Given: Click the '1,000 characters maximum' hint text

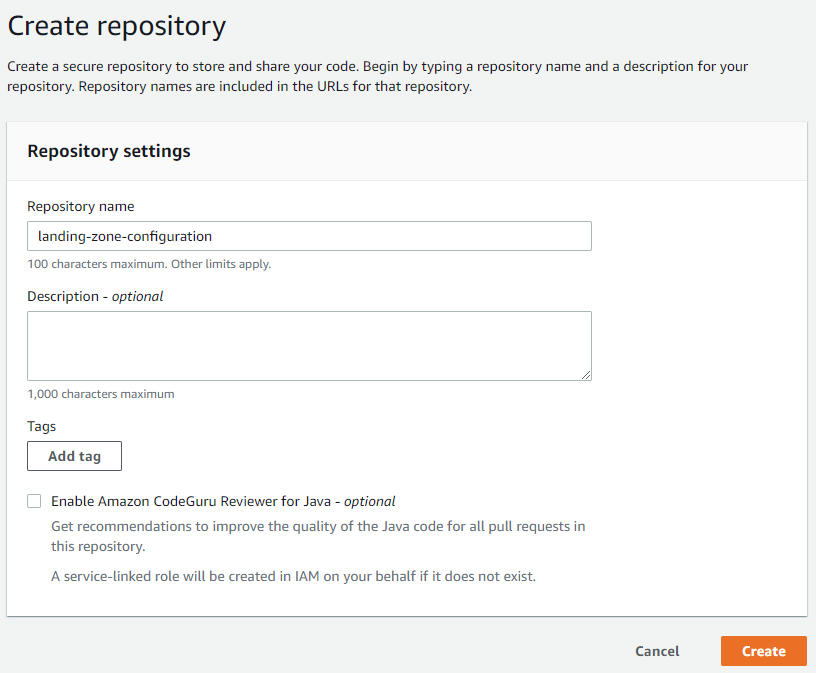Looking at the screenshot, I should (x=101, y=394).
